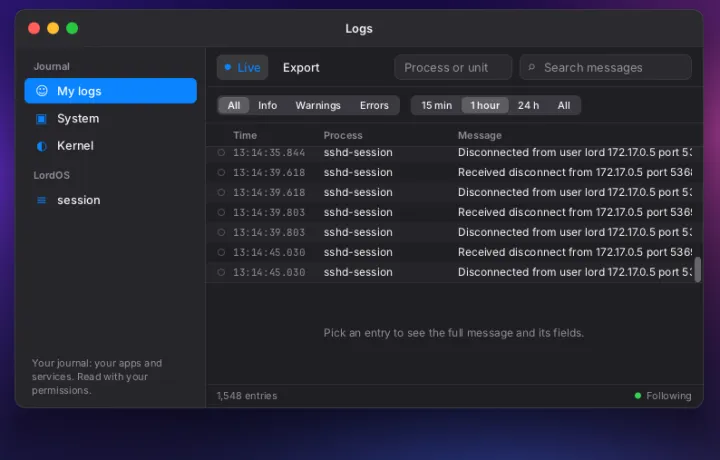
Task: Open LordOS session logs
Action: pos(111,200)
